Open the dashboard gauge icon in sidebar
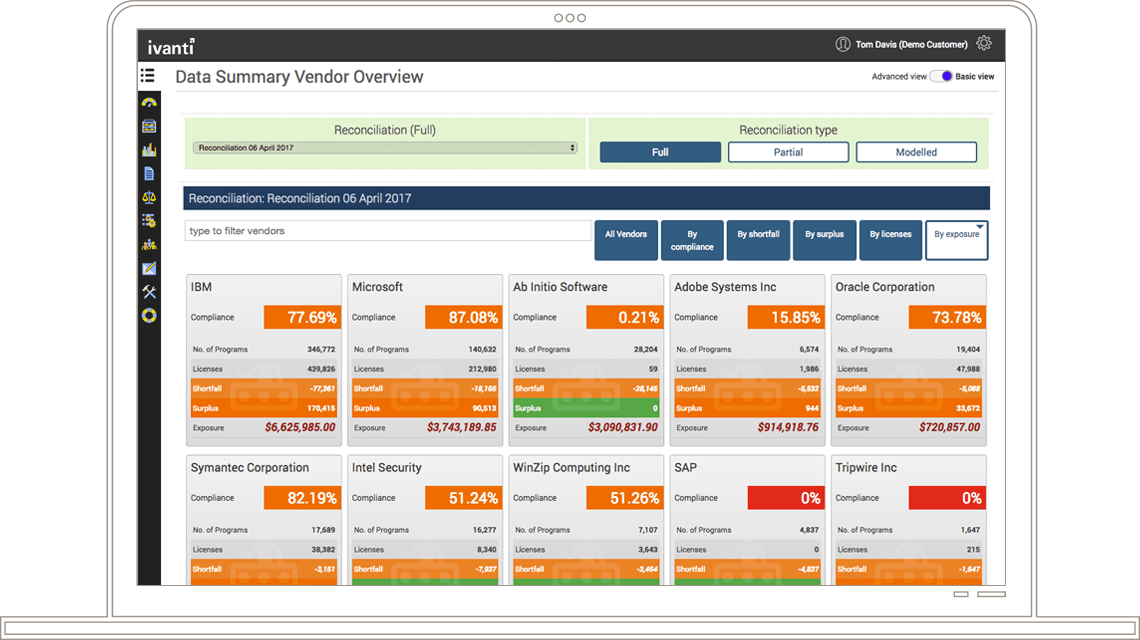1140x640 pixels. click(149, 103)
